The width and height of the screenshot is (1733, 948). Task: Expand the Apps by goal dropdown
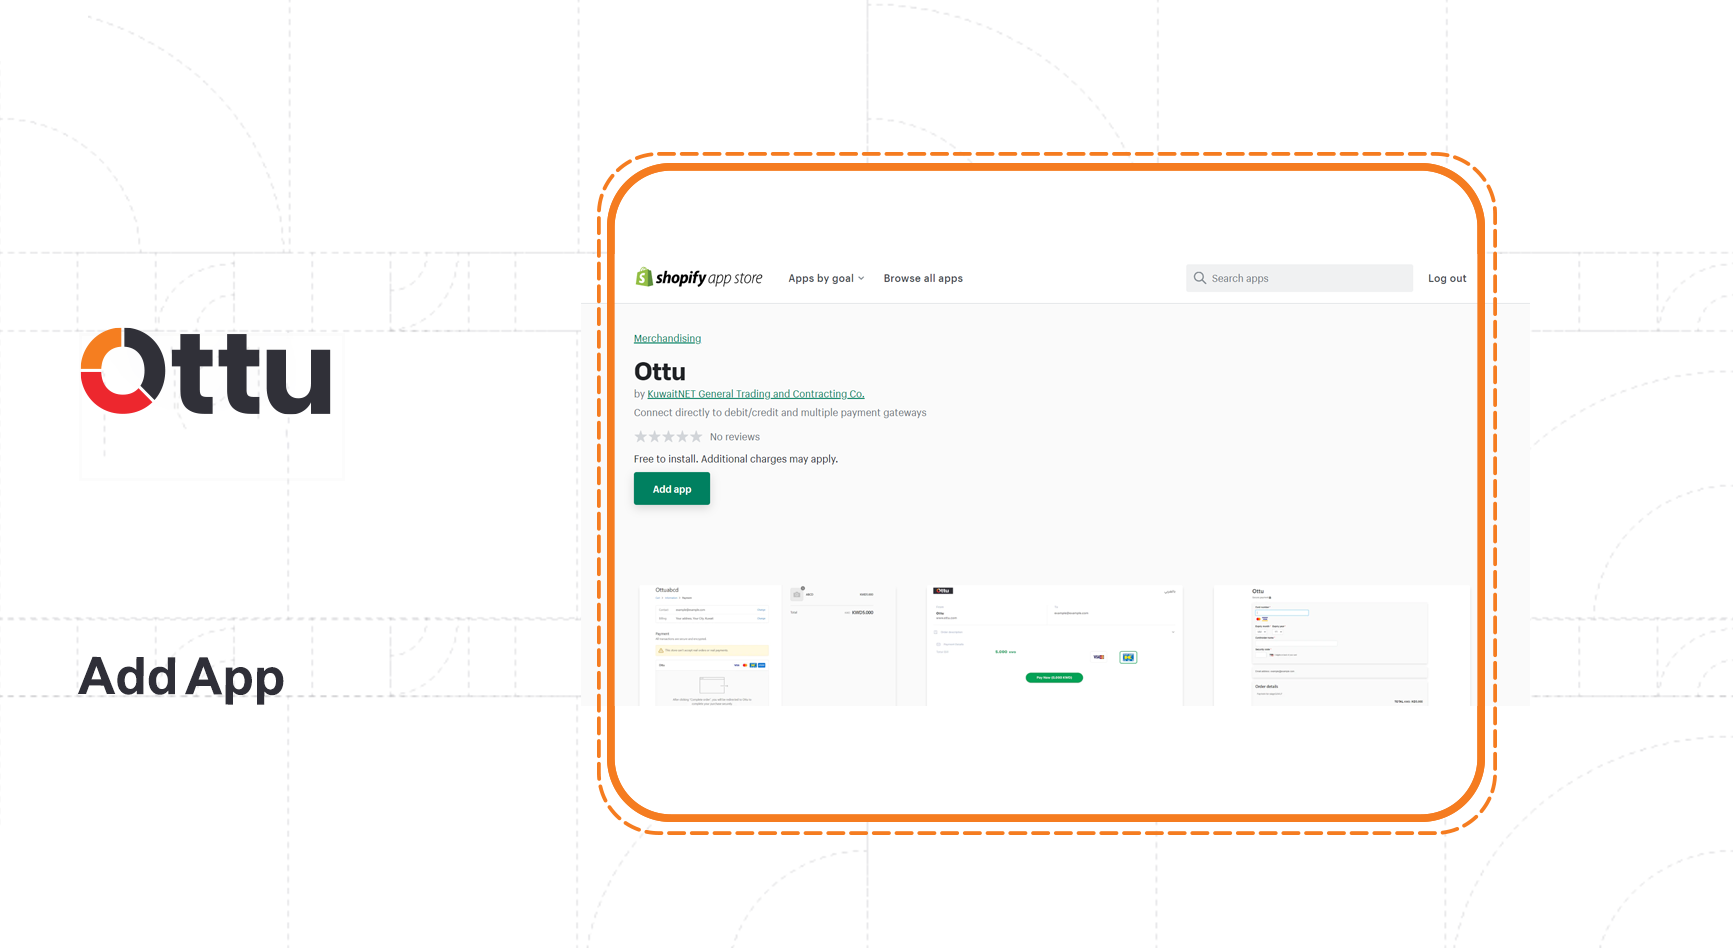click(825, 279)
